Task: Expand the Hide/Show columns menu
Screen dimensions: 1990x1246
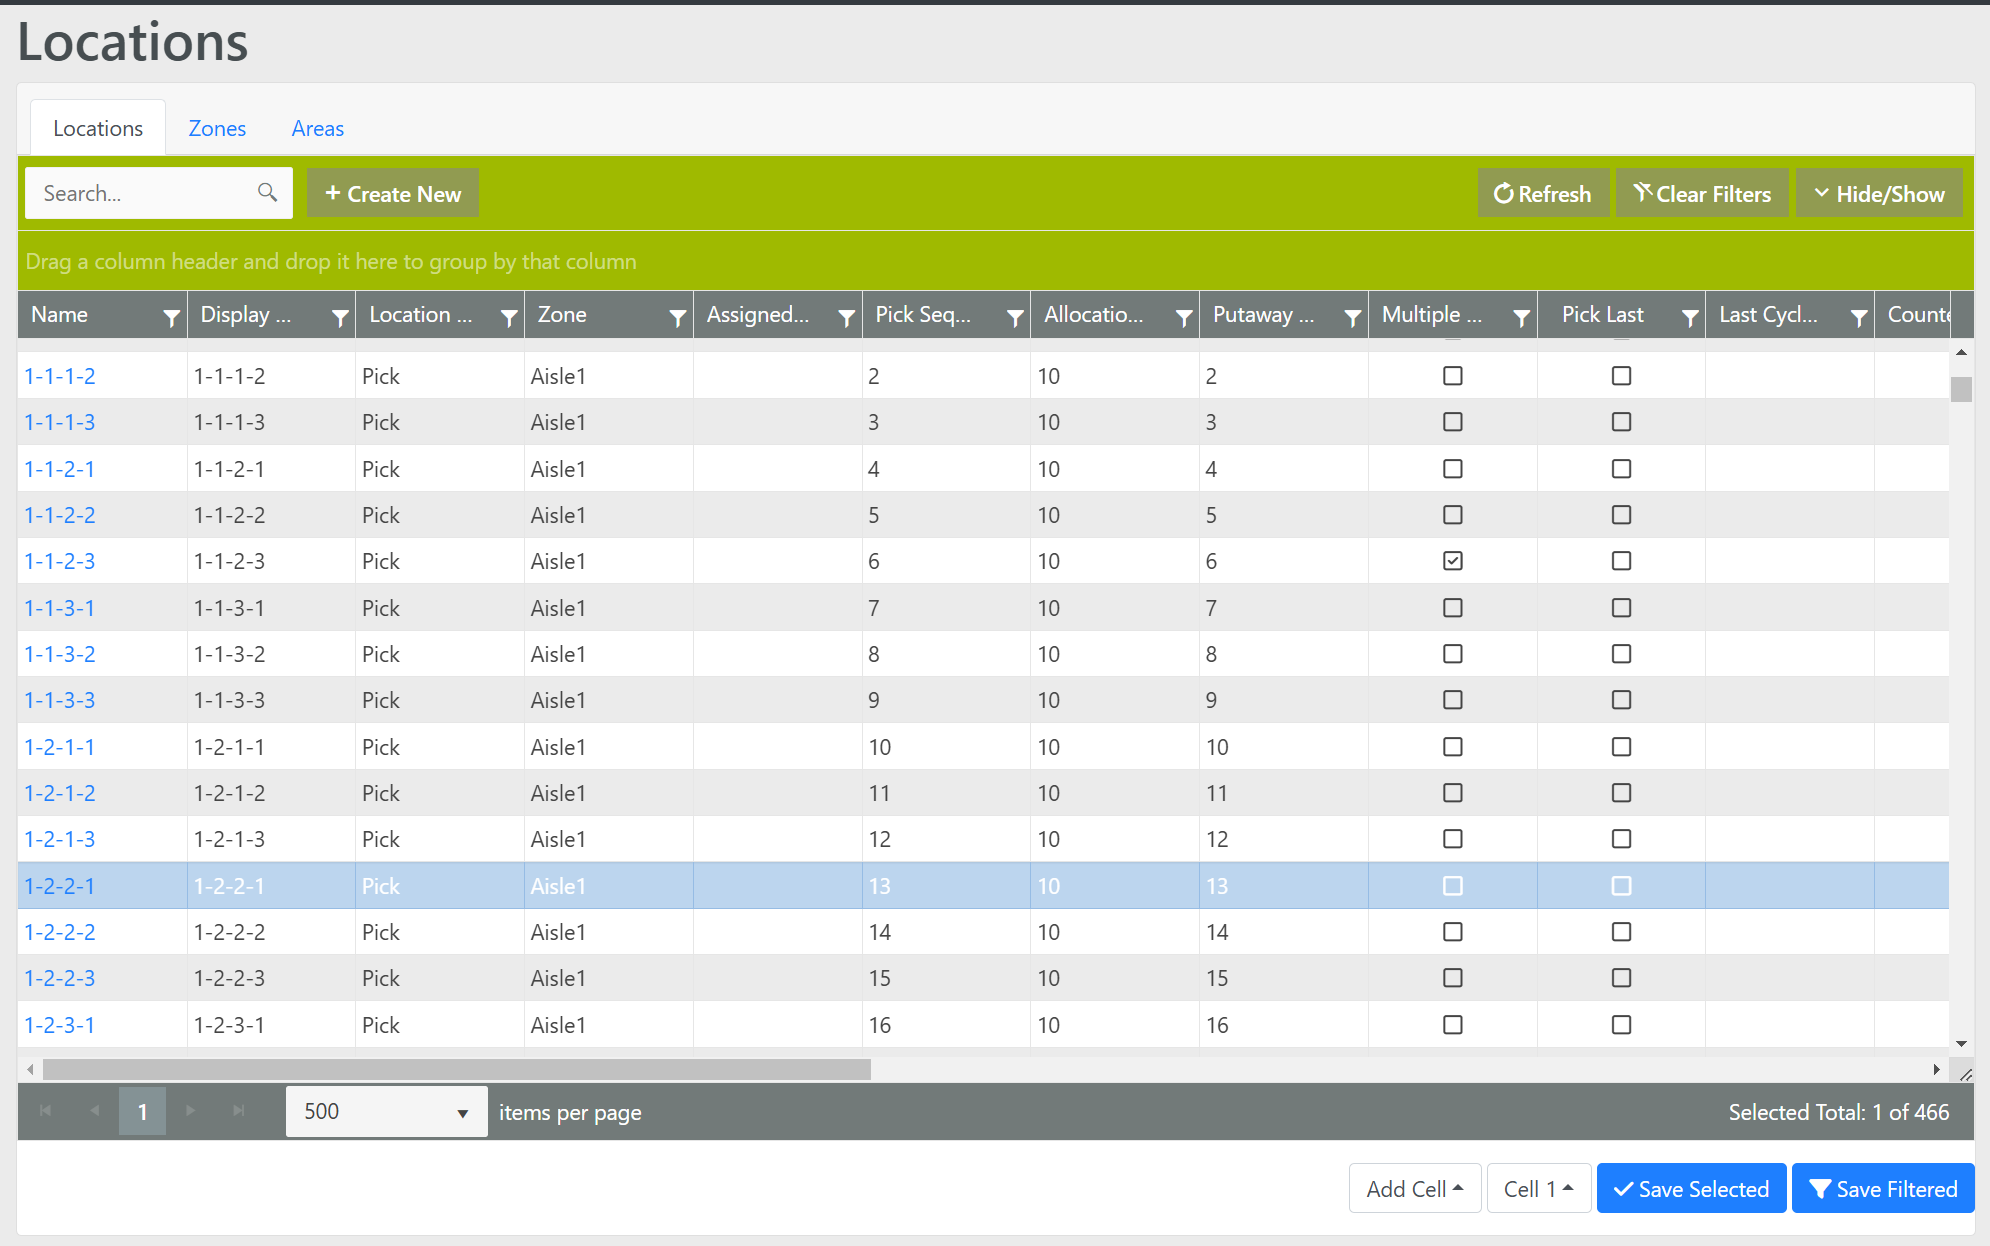Action: [1879, 194]
